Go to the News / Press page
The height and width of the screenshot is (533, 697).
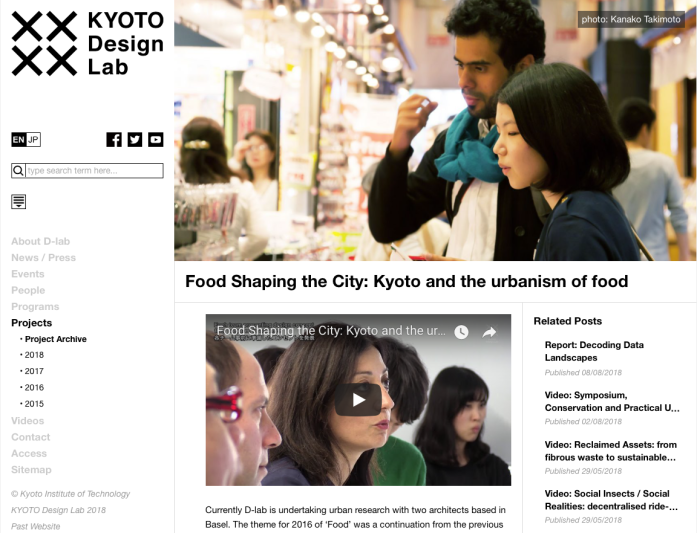tap(44, 258)
